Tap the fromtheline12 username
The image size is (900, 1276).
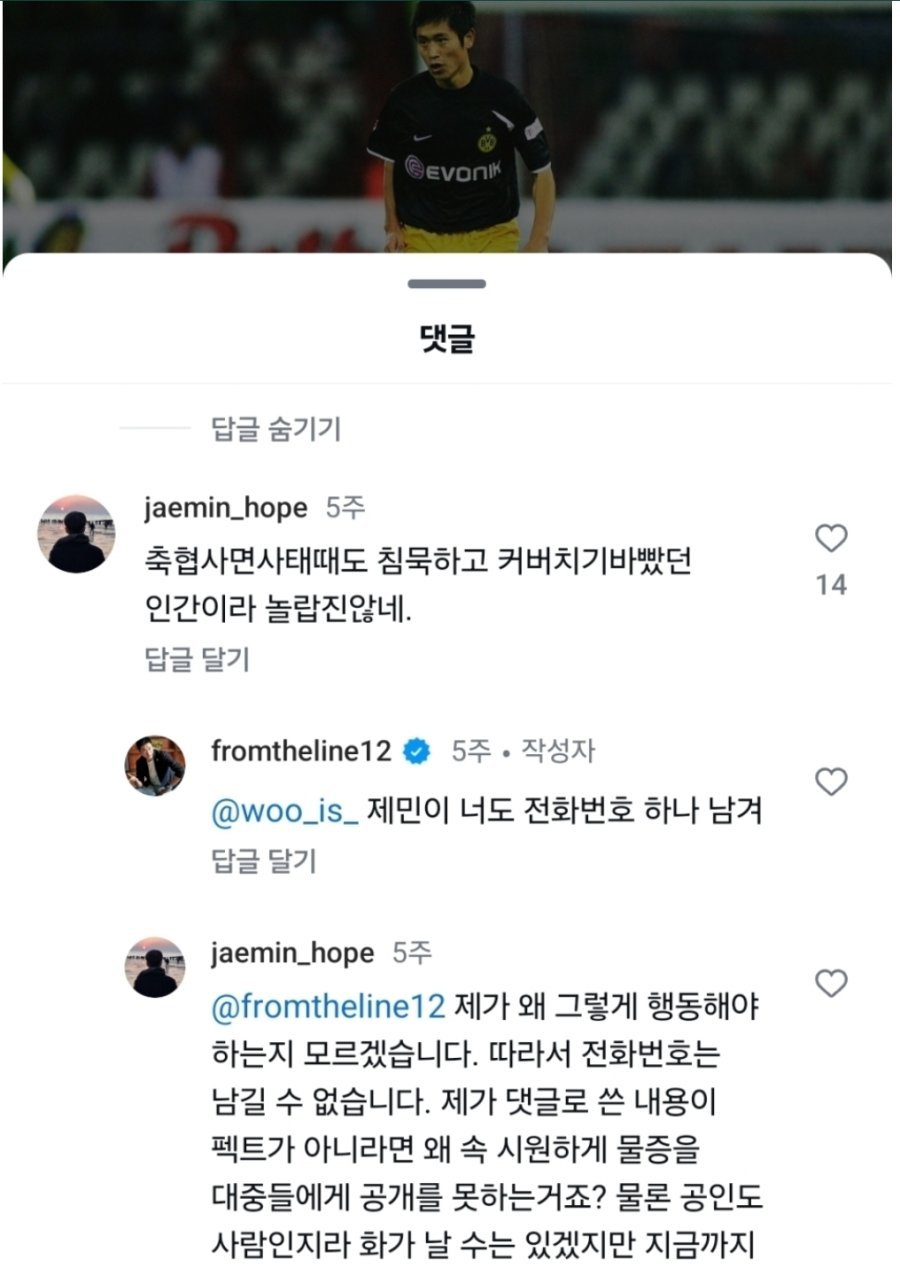pyautogui.click(x=301, y=751)
